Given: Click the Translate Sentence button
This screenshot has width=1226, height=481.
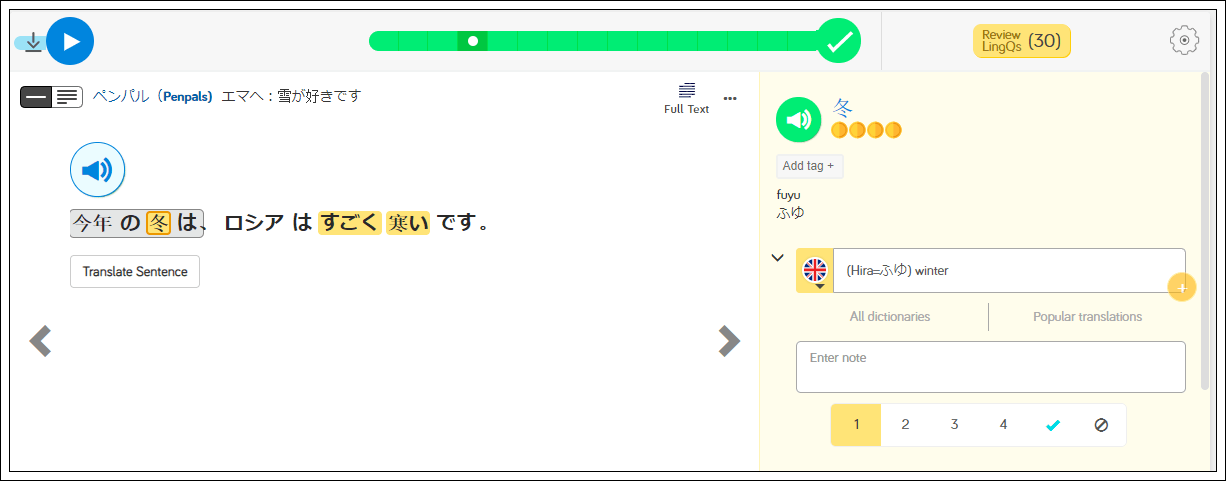Looking at the screenshot, I should pos(135,272).
